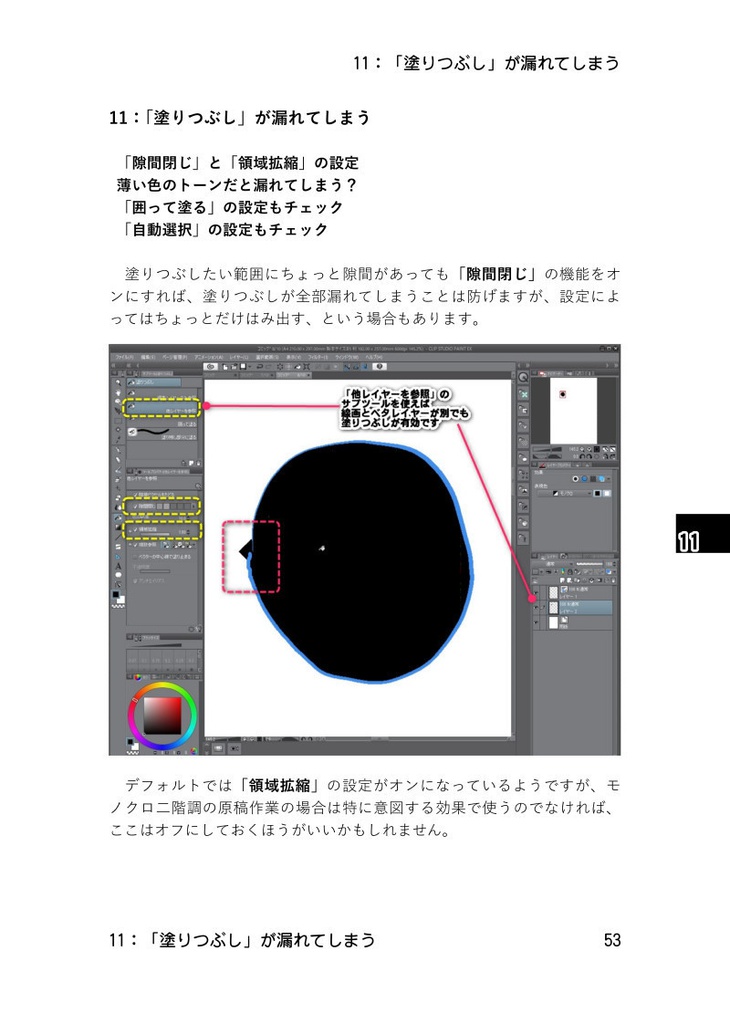
Task: Click the green-cross quick access icon
Action: 523,394
